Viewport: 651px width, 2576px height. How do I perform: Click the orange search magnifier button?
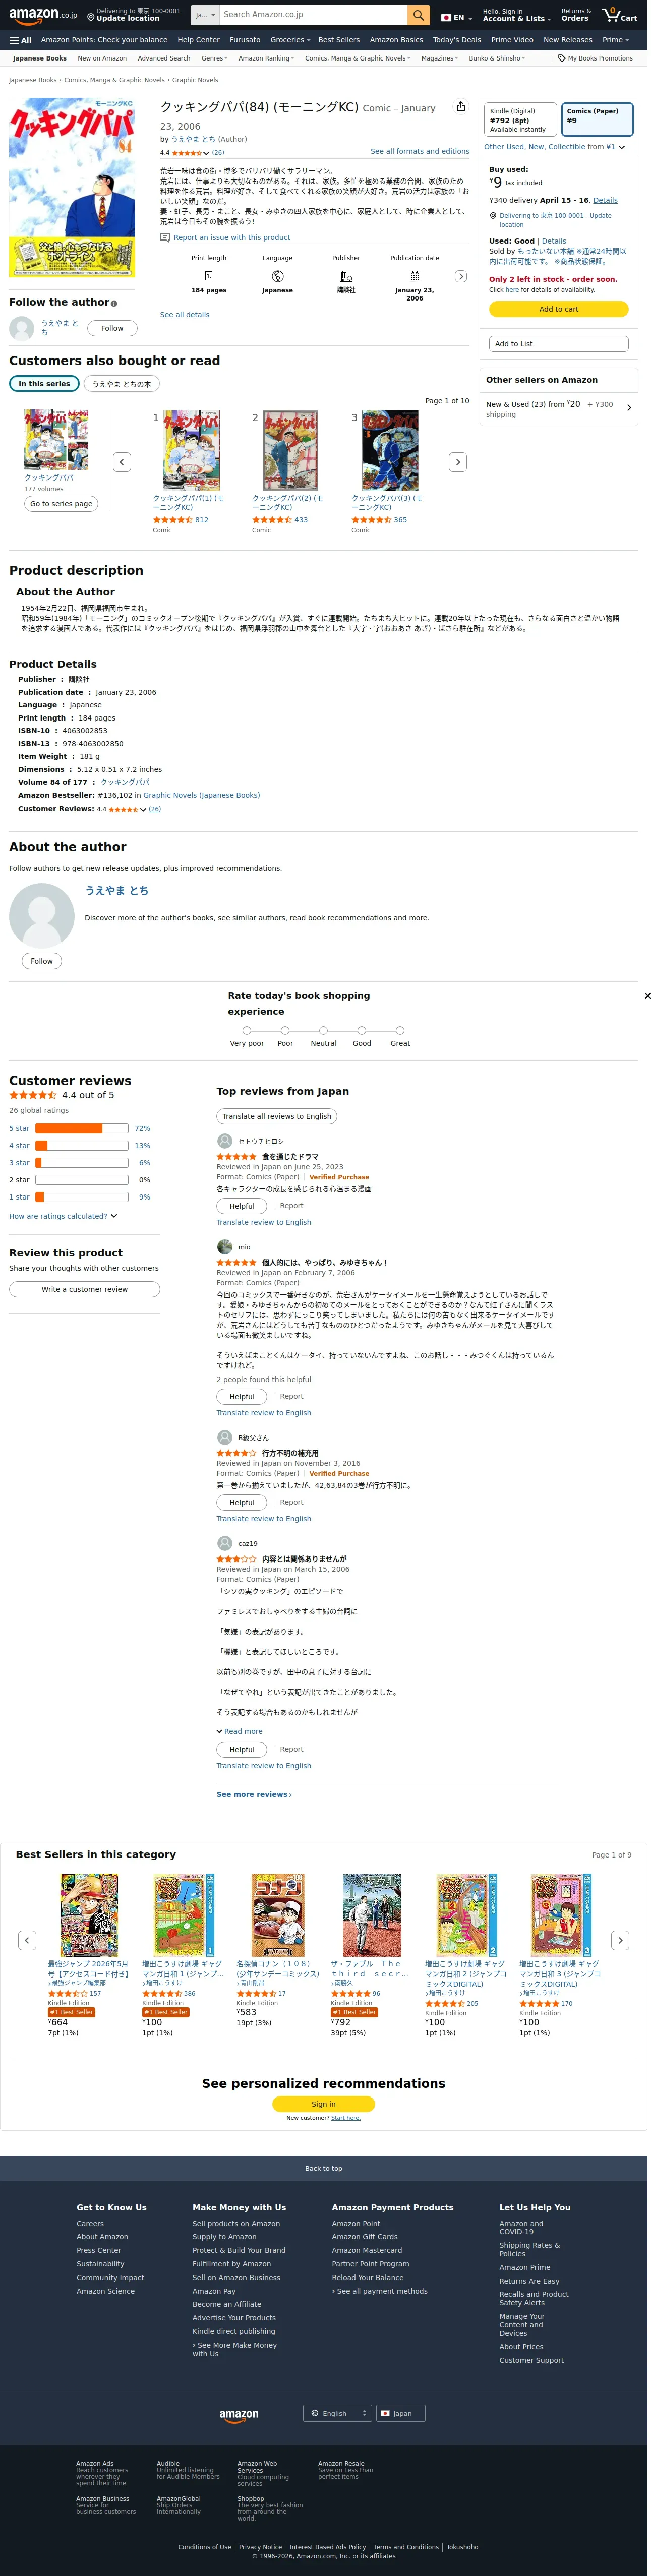(x=419, y=15)
